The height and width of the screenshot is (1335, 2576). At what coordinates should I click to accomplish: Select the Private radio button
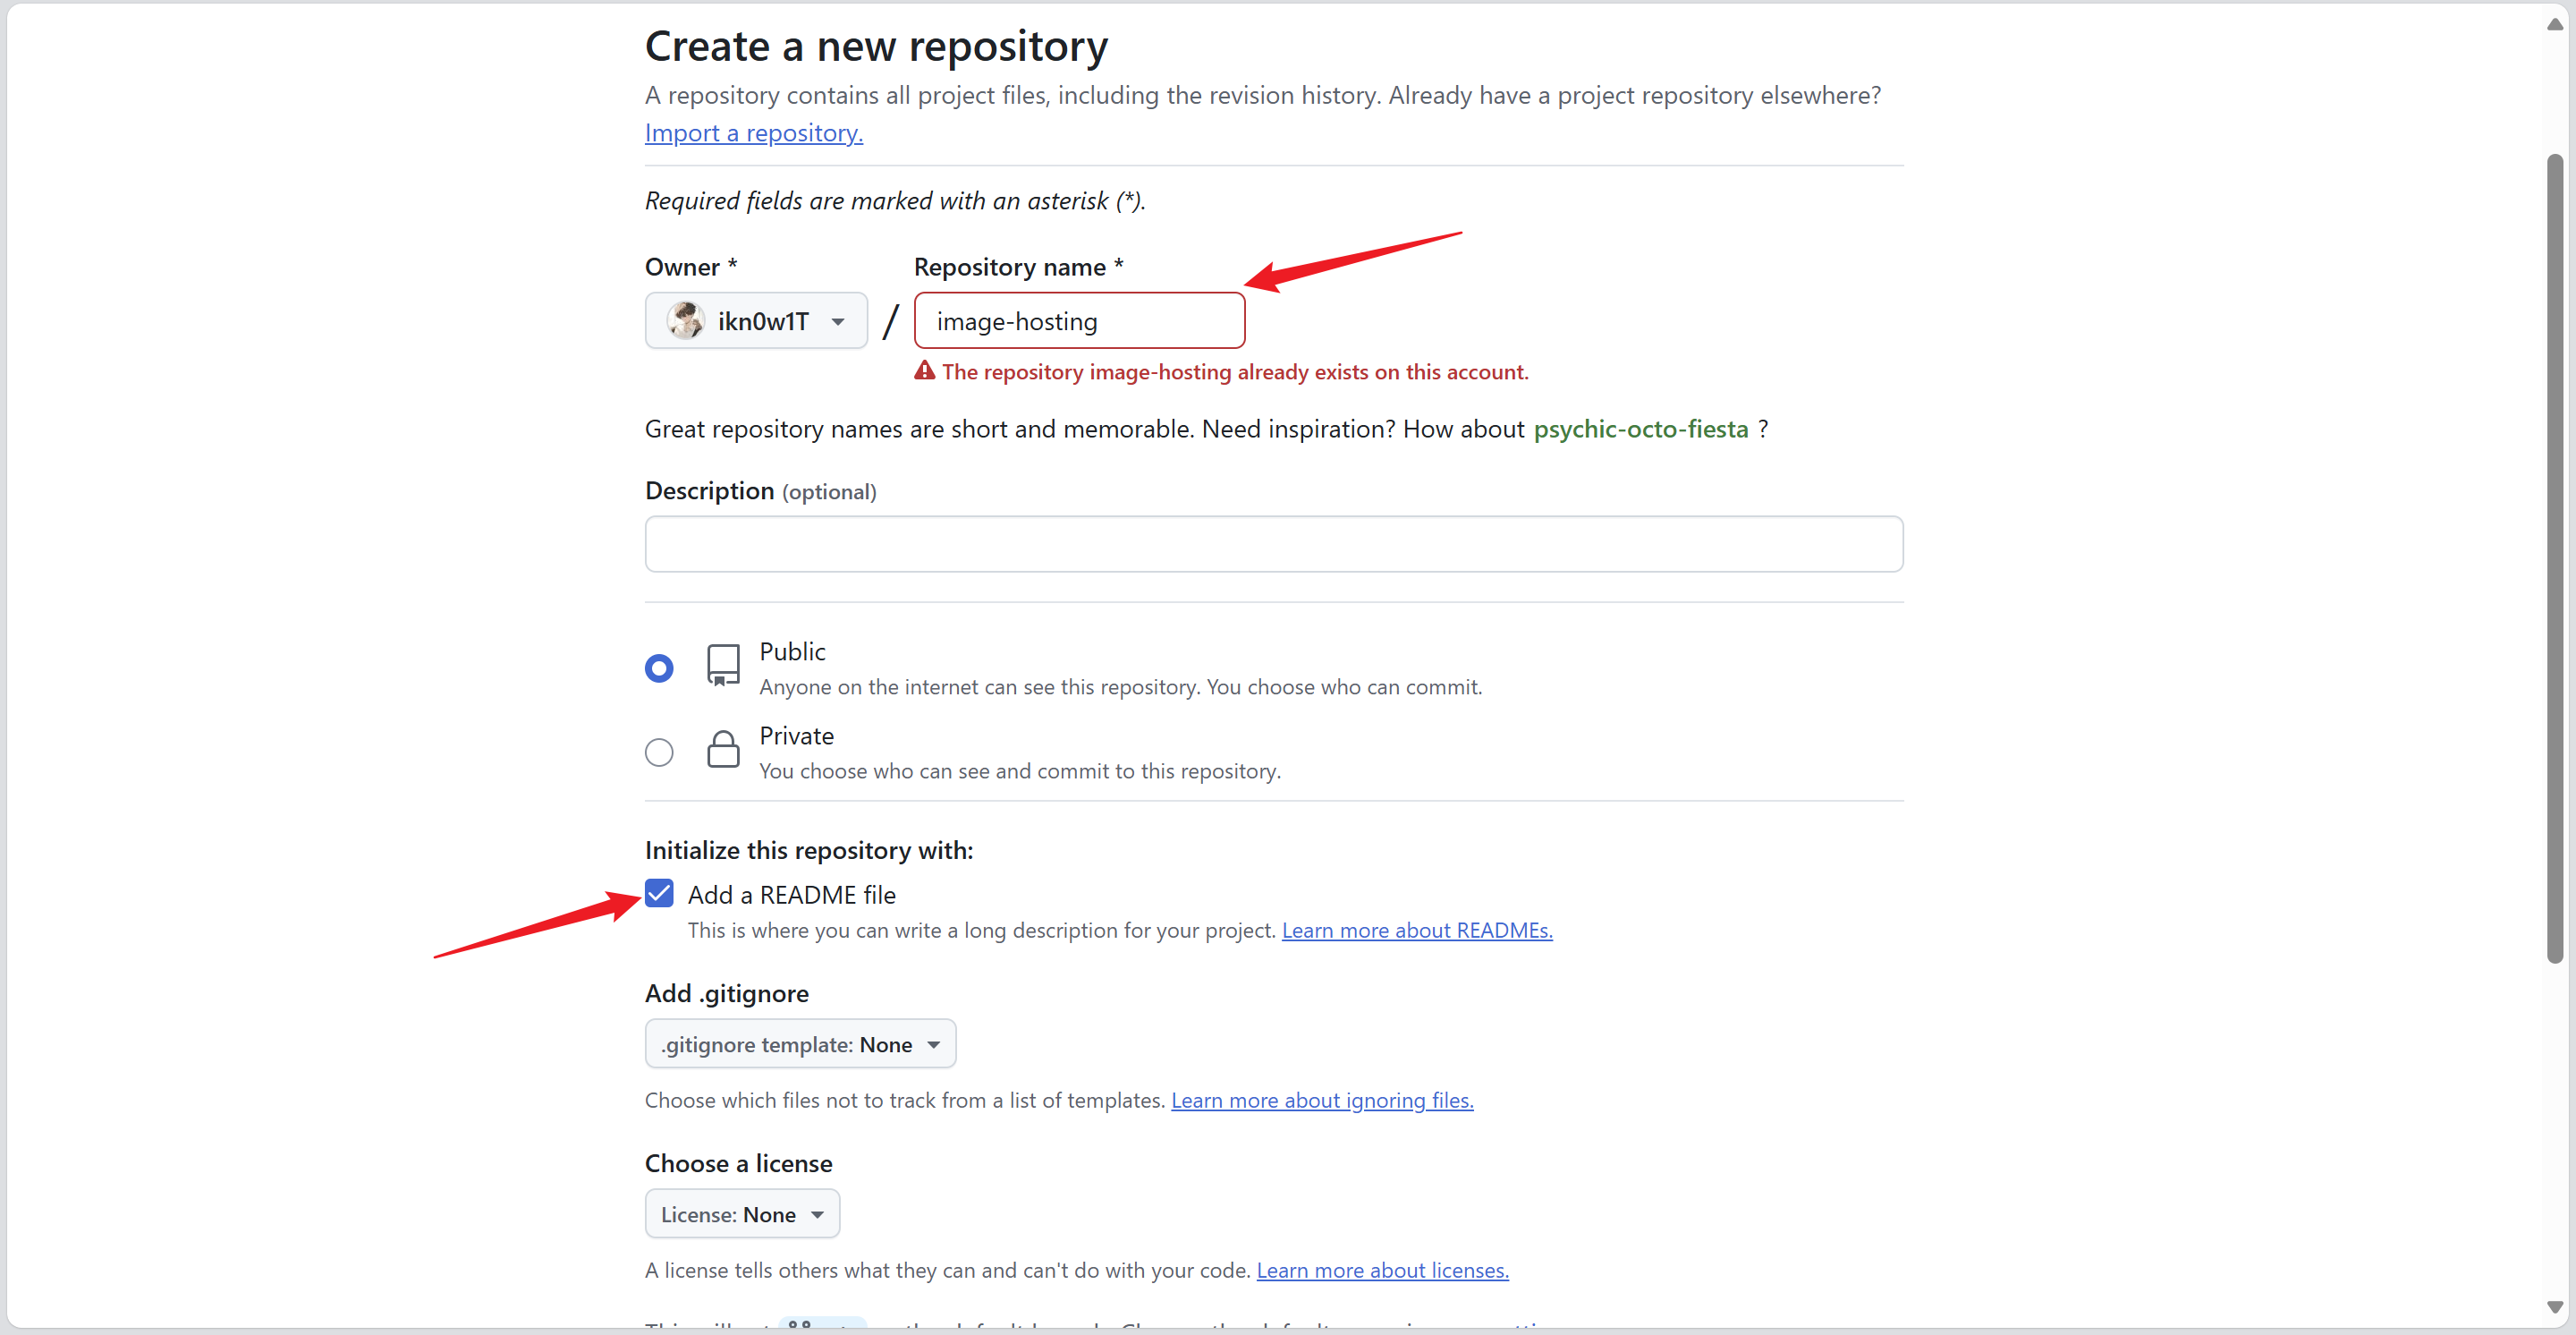click(x=659, y=752)
